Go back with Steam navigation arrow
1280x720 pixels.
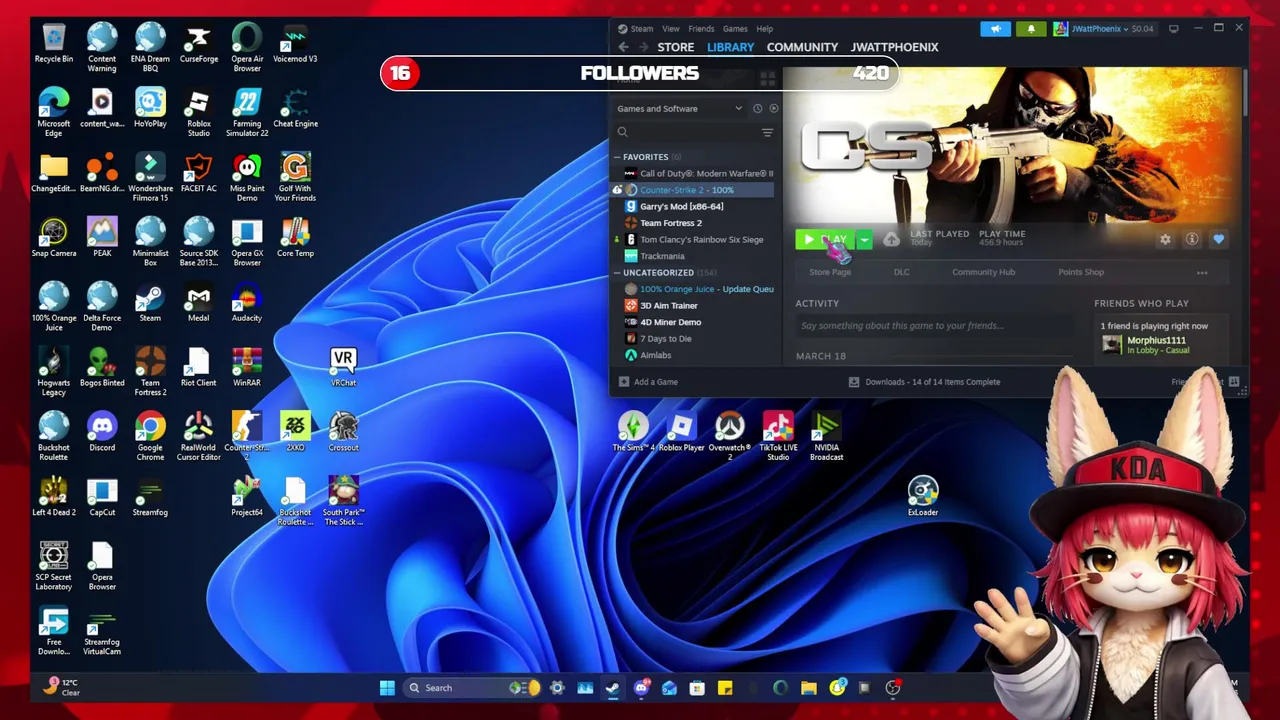coord(623,47)
